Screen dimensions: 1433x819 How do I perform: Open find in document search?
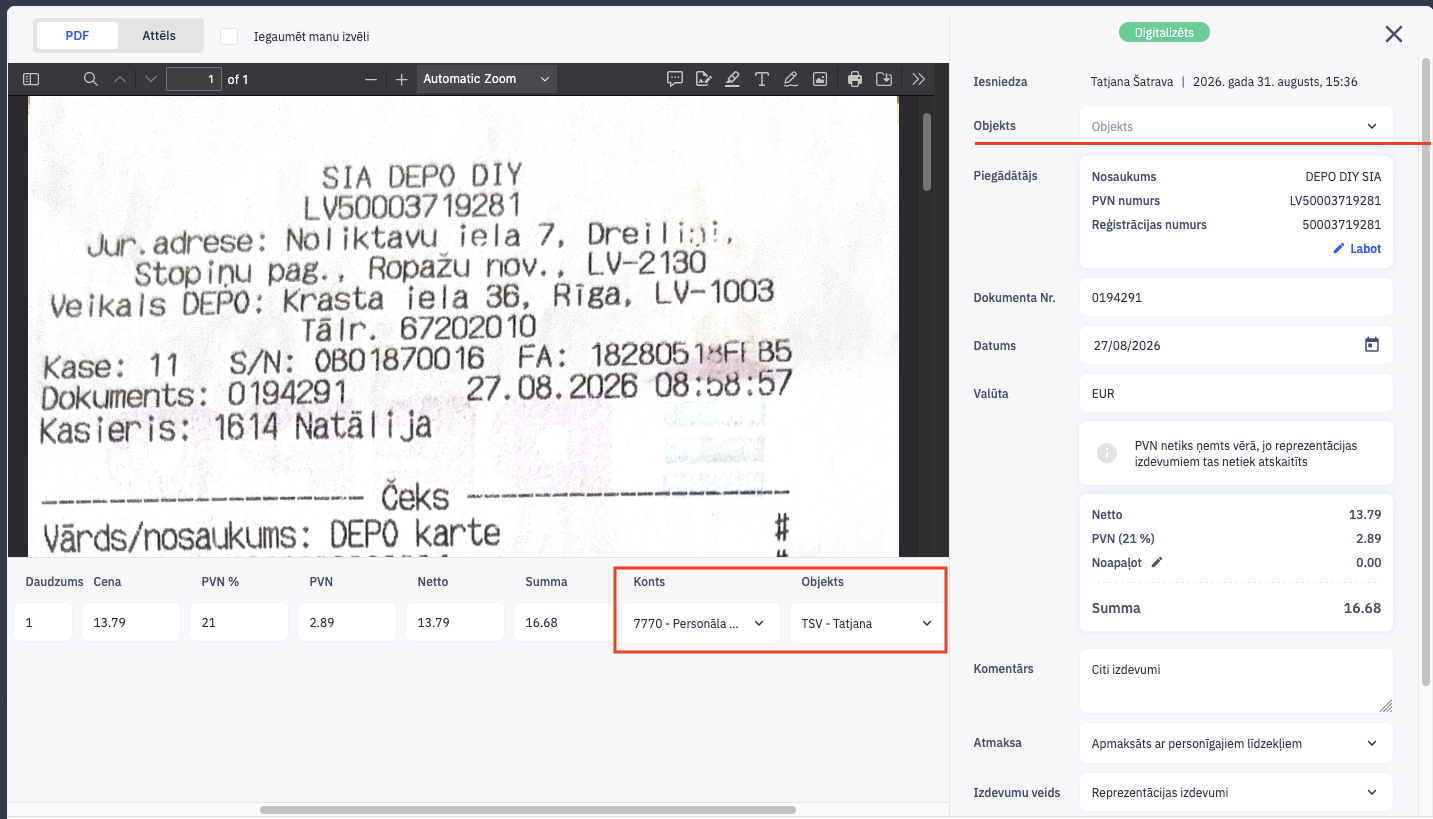tap(90, 79)
